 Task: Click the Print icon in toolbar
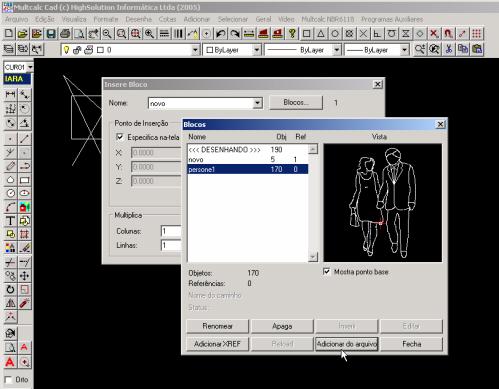click(x=65, y=34)
